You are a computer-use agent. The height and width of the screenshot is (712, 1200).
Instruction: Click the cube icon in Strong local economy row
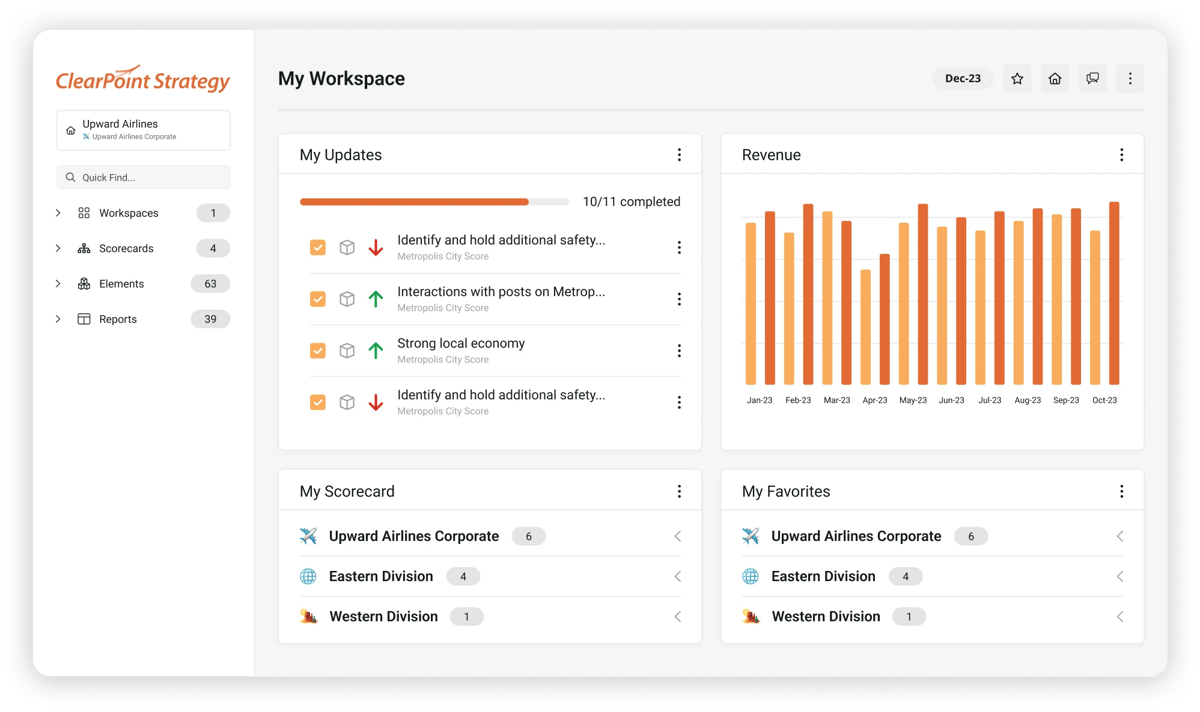[347, 351]
